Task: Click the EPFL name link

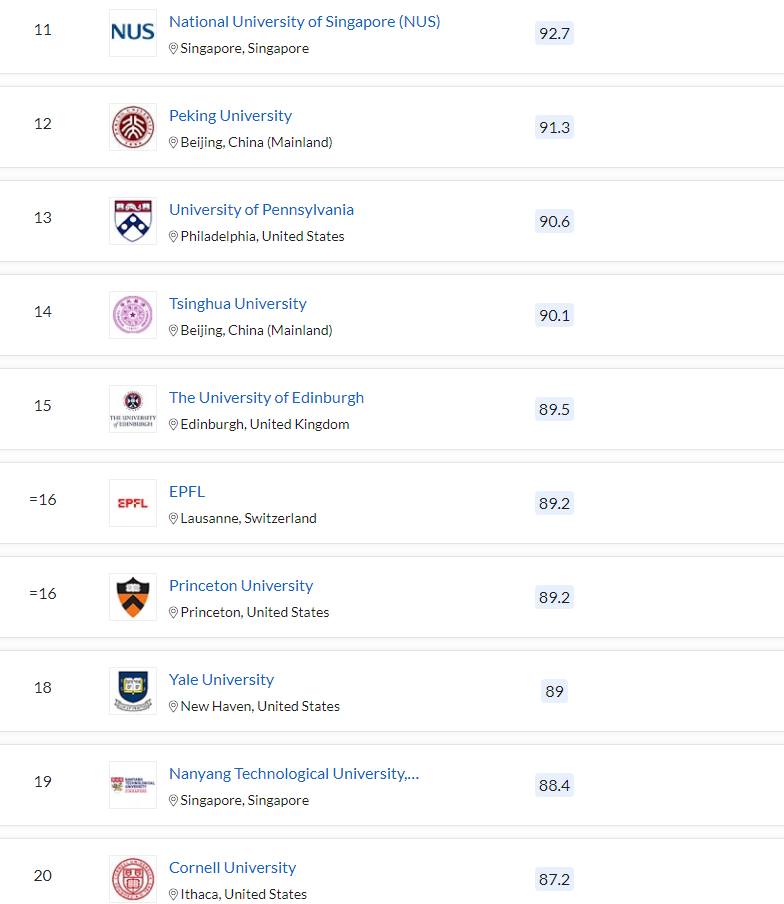Action: 187,492
